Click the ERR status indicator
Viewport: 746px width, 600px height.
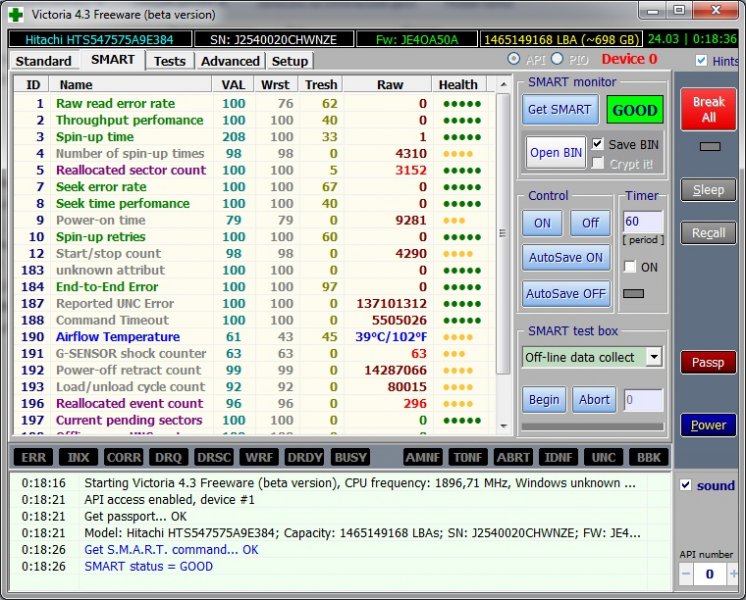tap(35, 457)
